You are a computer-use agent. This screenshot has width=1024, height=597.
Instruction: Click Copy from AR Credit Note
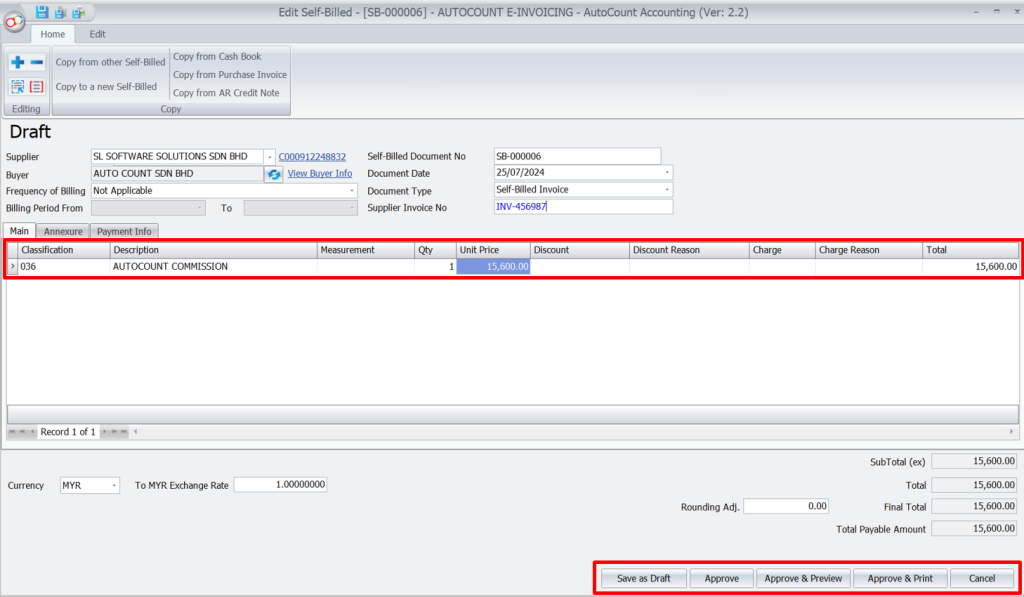(226, 93)
